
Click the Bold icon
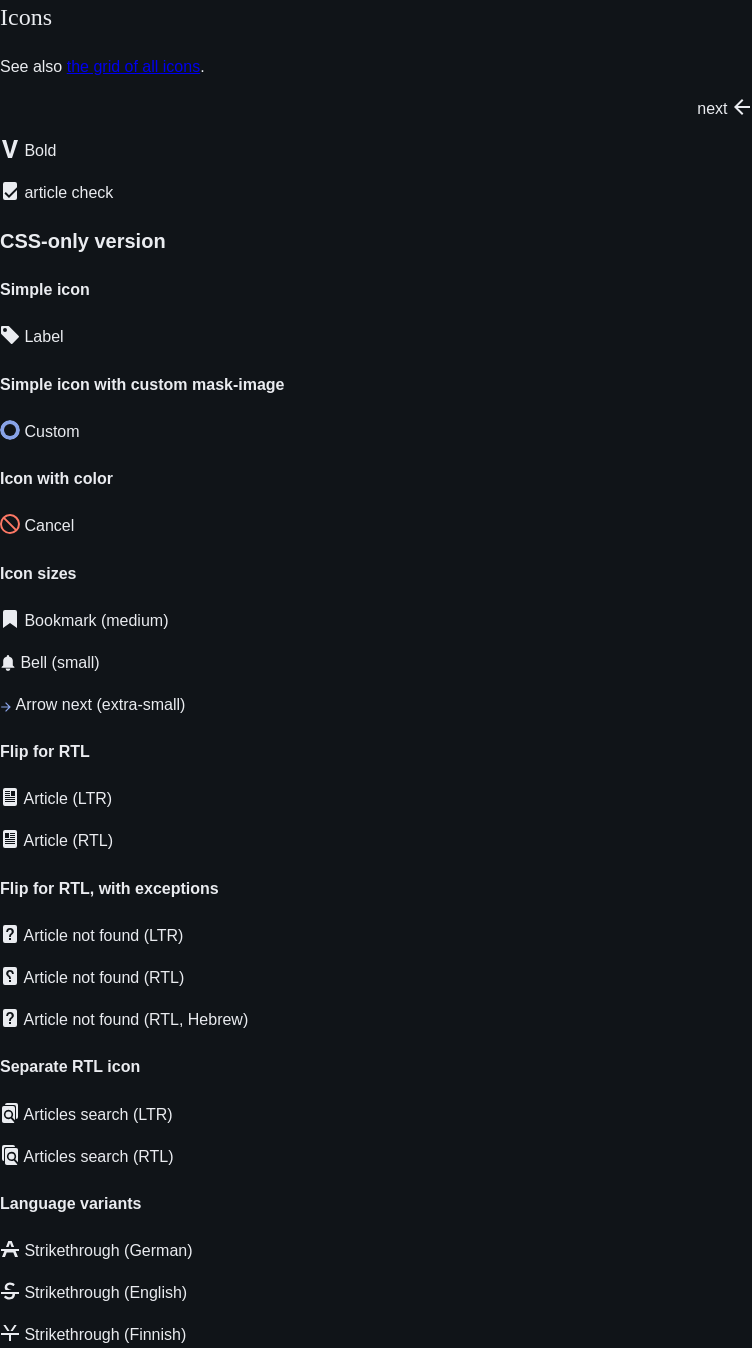click(x=10, y=149)
